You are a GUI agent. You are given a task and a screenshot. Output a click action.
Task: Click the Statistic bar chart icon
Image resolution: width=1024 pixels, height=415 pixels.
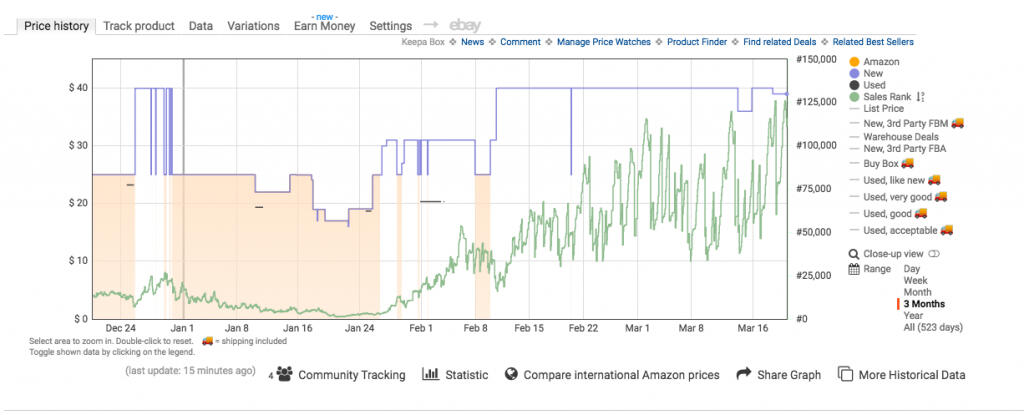(x=431, y=374)
